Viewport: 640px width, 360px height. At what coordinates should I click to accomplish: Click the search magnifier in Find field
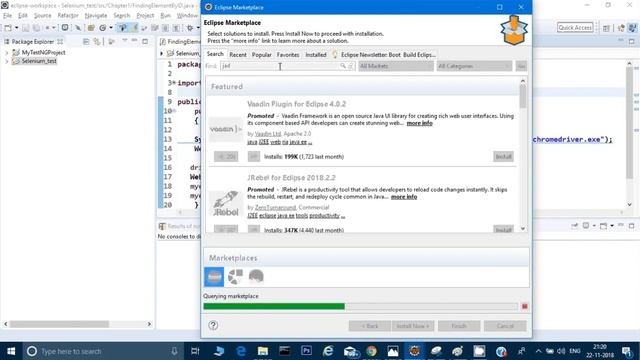343,66
